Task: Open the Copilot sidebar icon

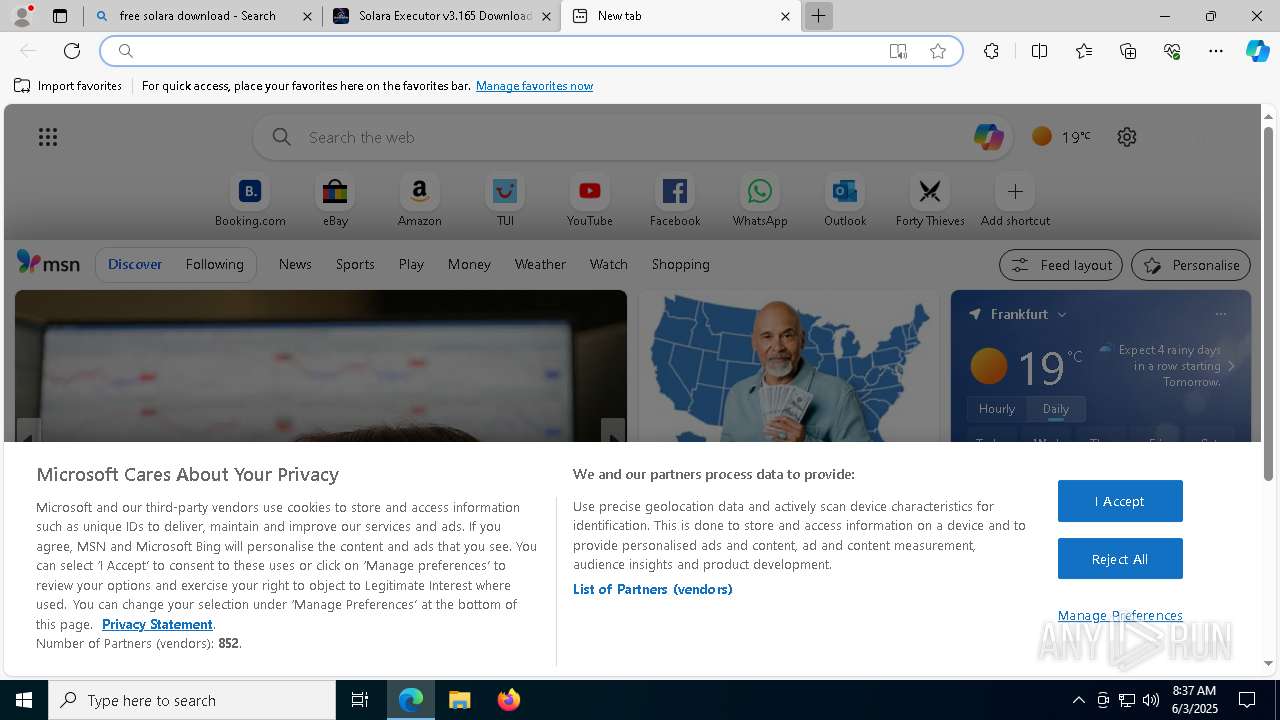Action: point(1257,51)
